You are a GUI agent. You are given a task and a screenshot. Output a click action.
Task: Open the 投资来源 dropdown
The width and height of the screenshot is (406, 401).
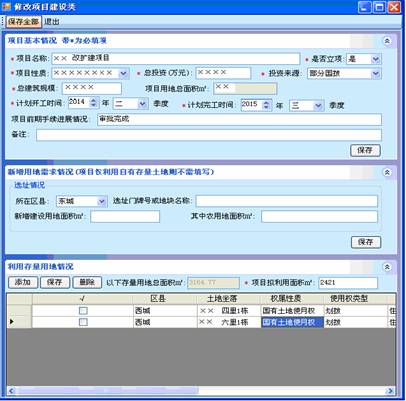(375, 73)
